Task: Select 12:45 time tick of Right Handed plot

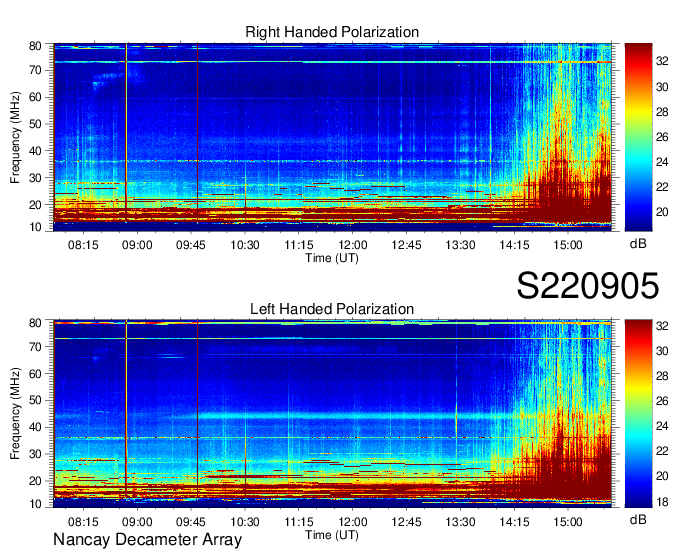Action: pyautogui.click(x=406, y=245)
